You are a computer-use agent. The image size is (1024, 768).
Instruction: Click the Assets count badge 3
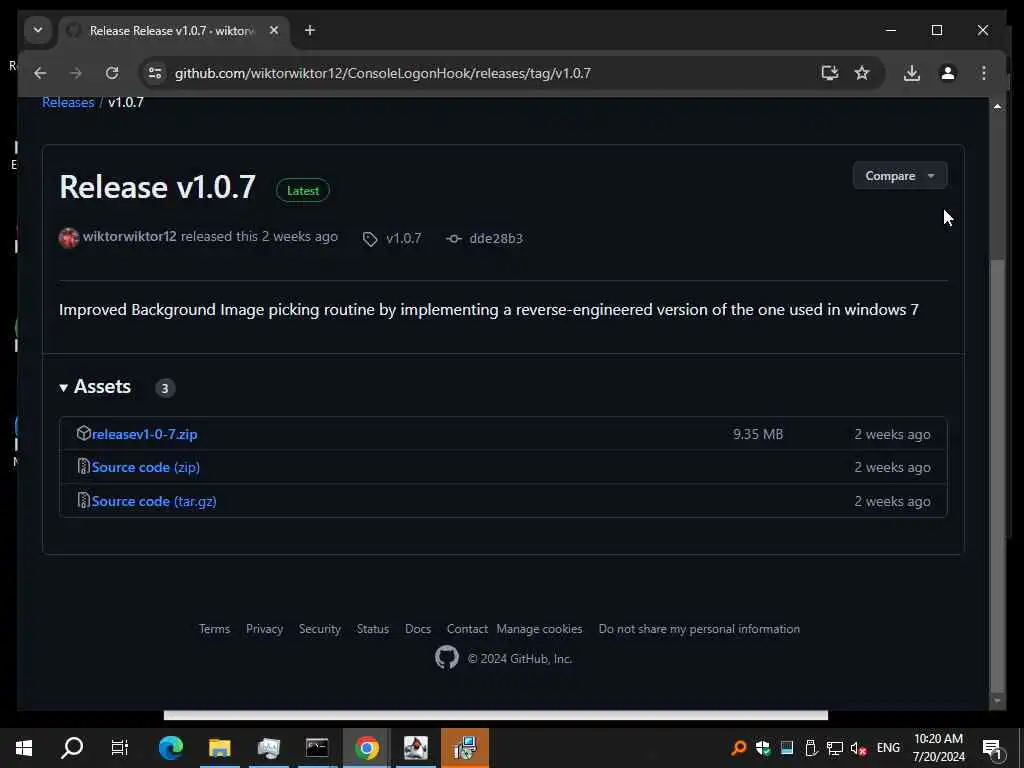click(x=165, y=388)
